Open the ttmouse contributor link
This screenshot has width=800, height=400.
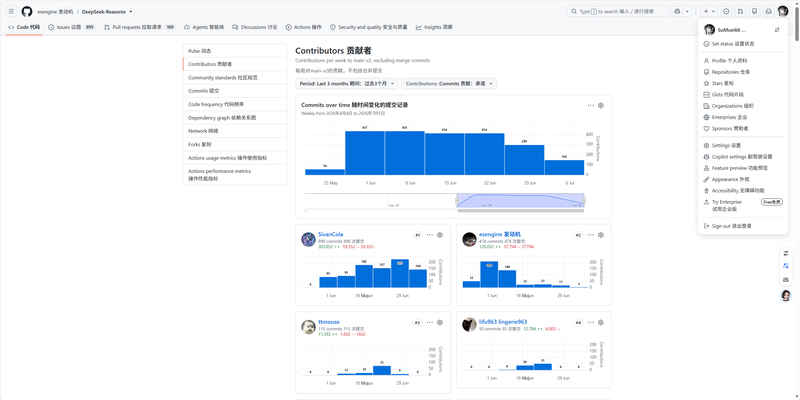pos(329,322)
